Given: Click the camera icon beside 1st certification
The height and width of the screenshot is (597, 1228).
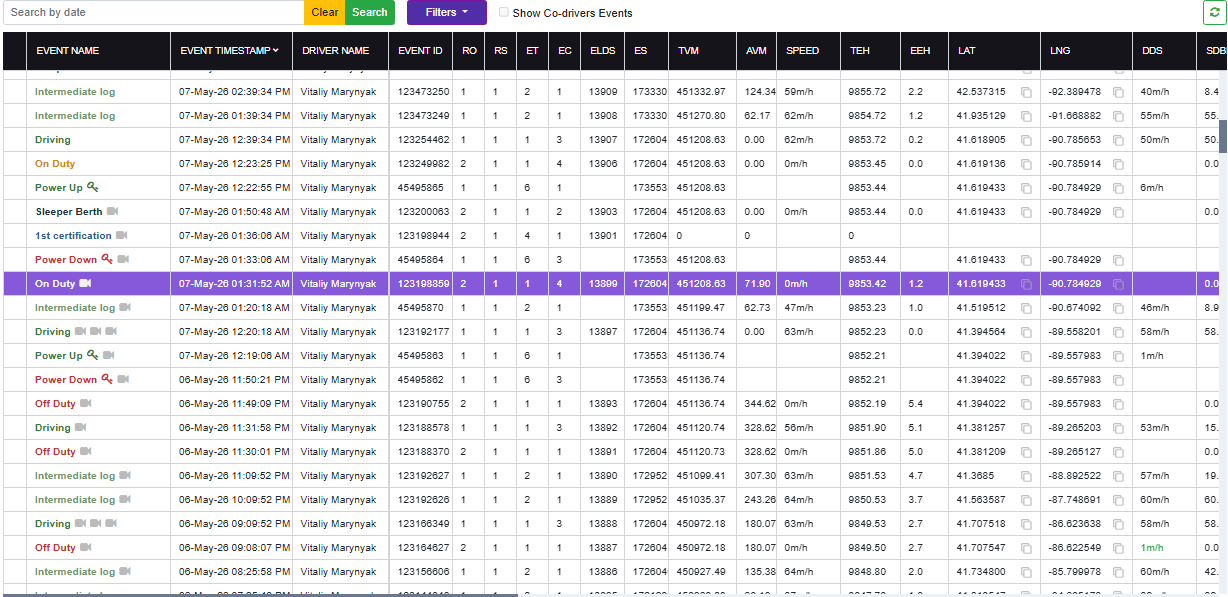Looking at the screenshot, I should click(x=122, y=235).
